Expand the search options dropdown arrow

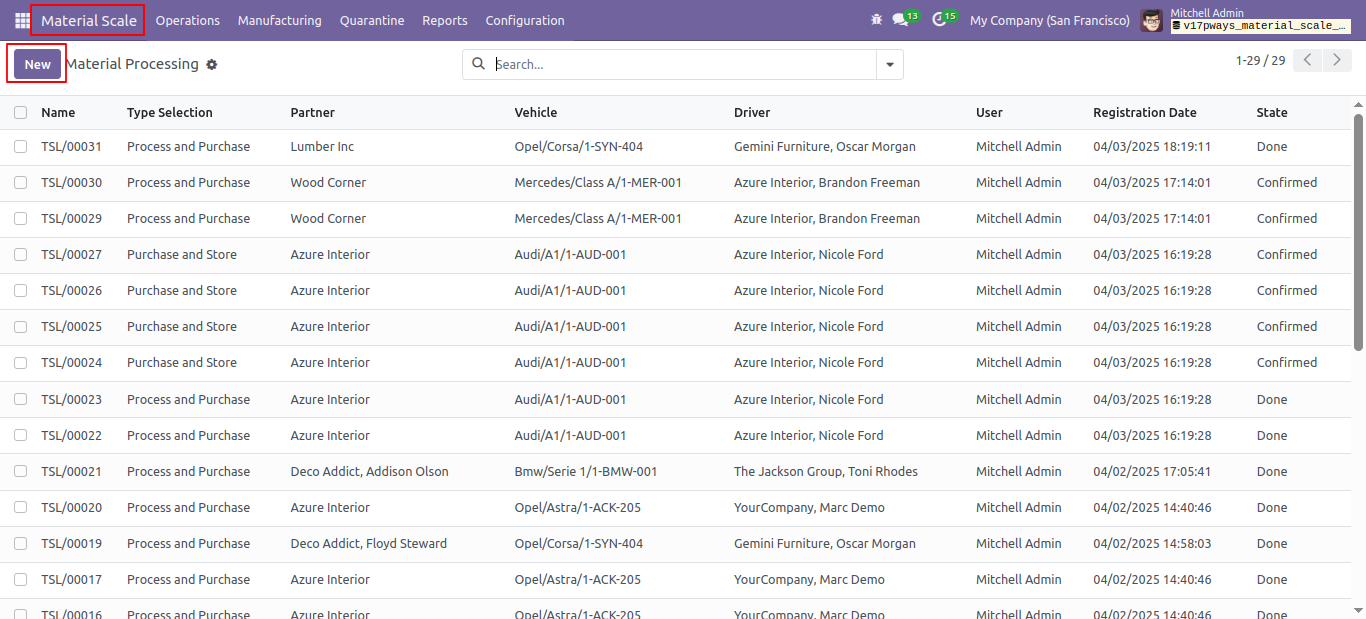pos(890,65)
